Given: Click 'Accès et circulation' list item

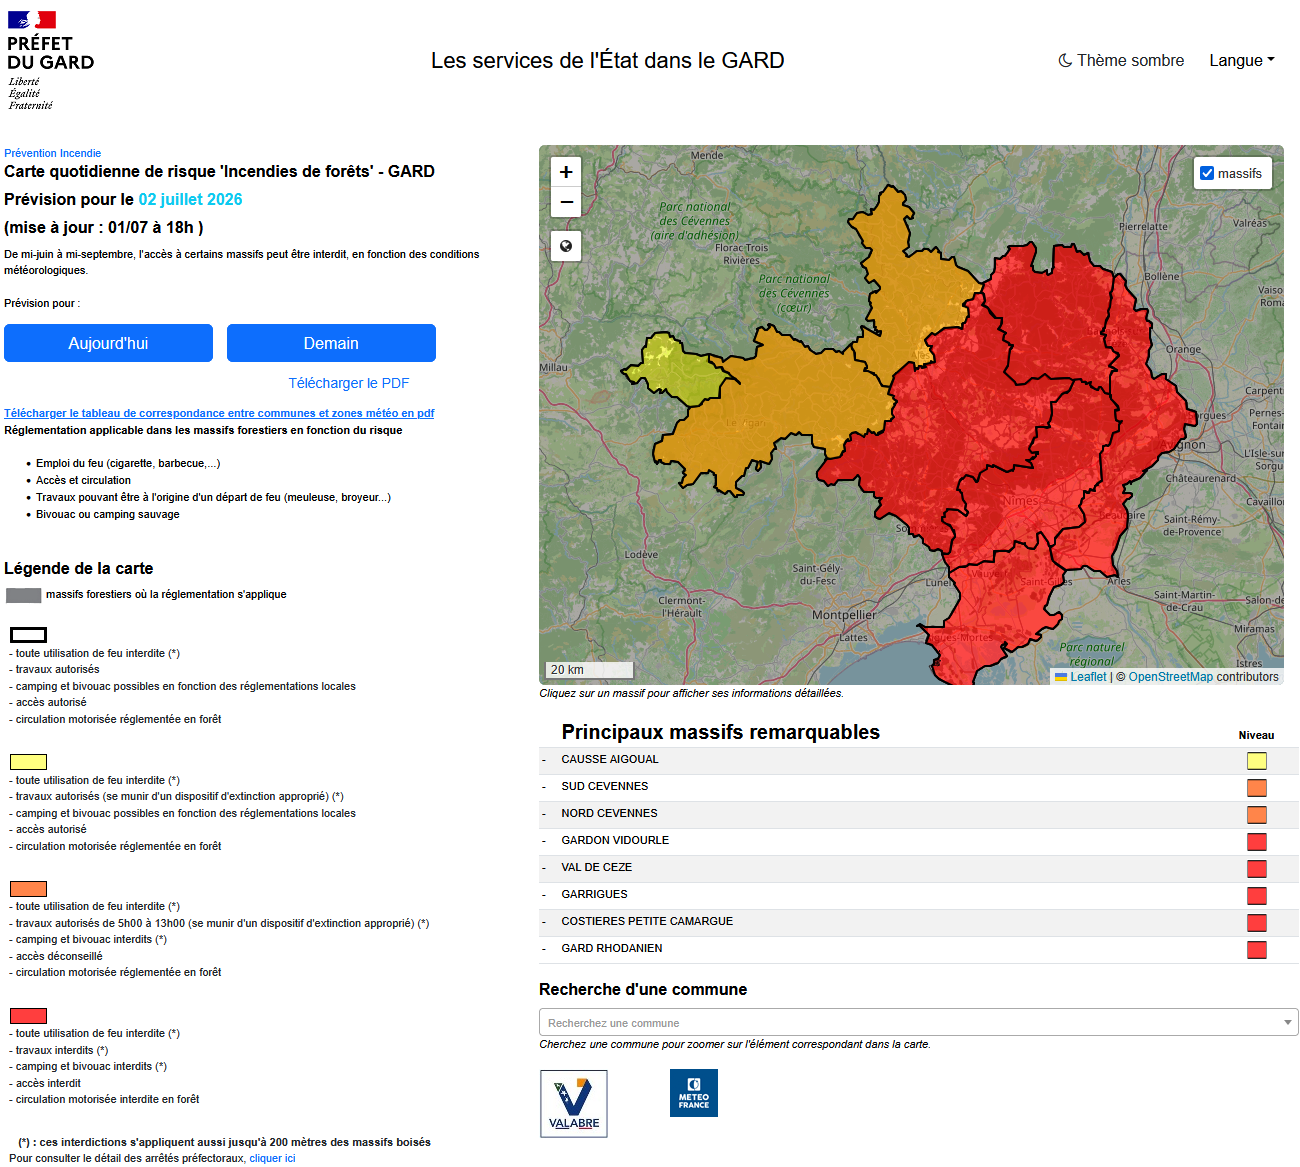Looking at the screenshot, I should (x=83, y=480).
